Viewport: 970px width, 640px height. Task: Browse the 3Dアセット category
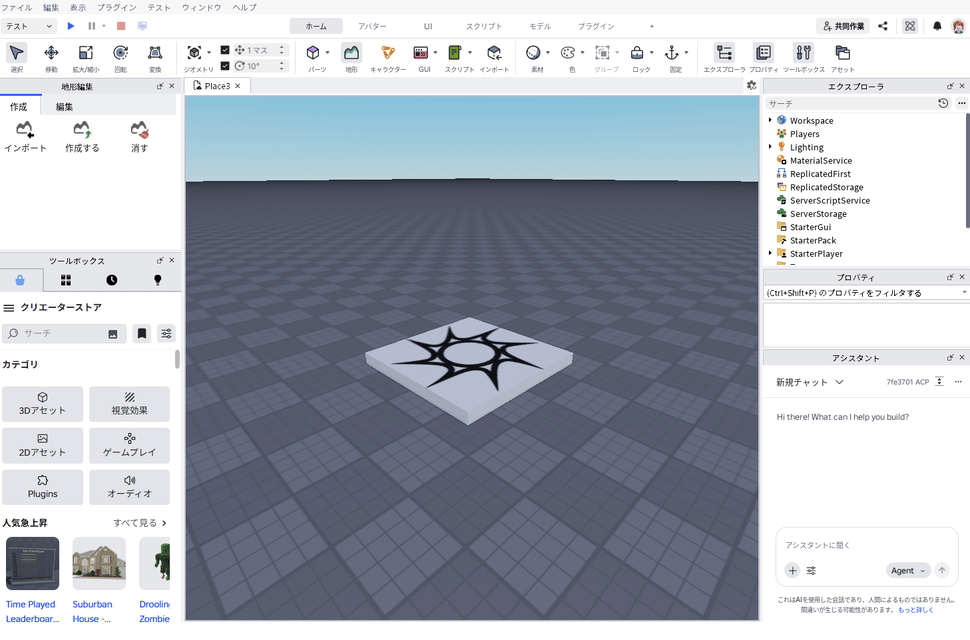42,403
